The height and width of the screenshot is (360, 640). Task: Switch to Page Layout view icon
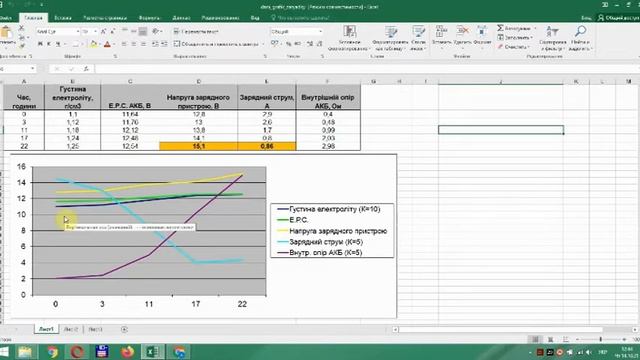pos(550,339)
